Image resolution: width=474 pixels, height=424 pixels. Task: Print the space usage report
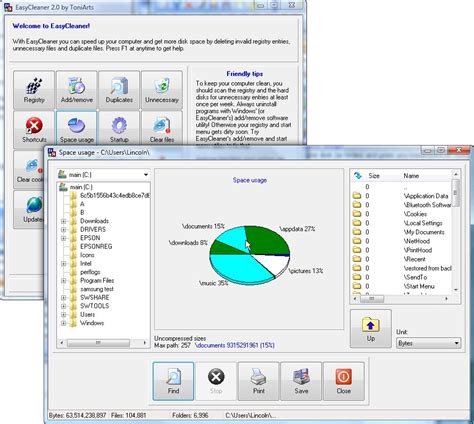(x=258, y=381)
